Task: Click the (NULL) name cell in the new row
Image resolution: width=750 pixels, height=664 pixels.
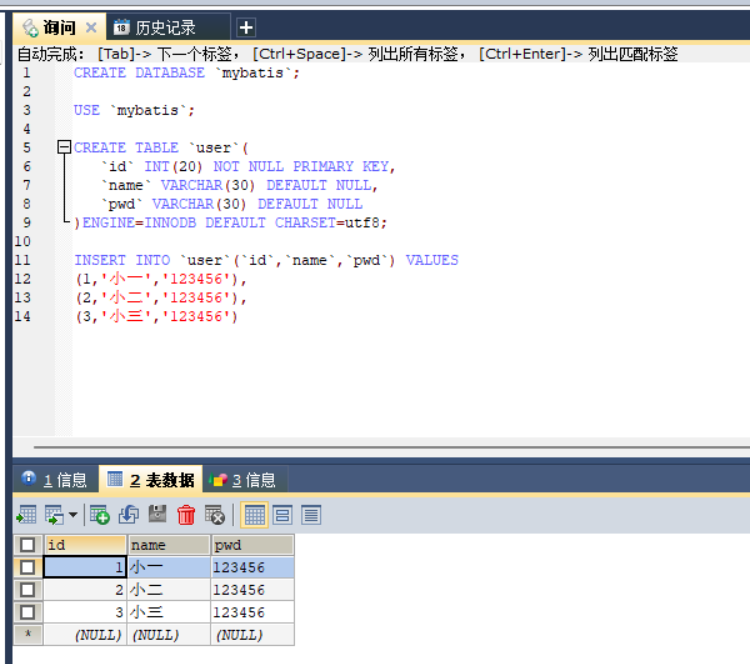Action: 168,635
